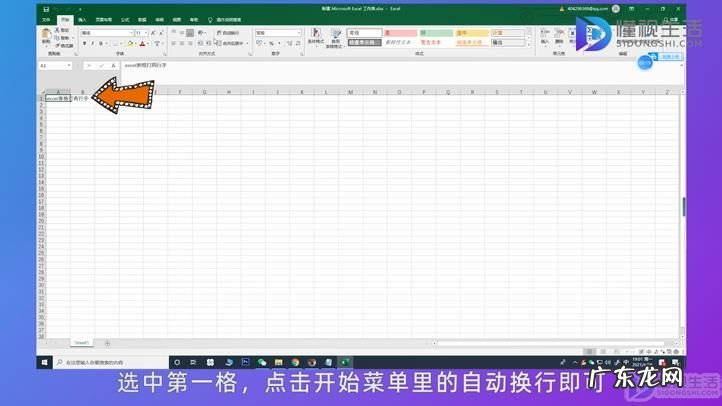
Task: Click the vertical scrollbar thumb
Action: tap(684, 206)
